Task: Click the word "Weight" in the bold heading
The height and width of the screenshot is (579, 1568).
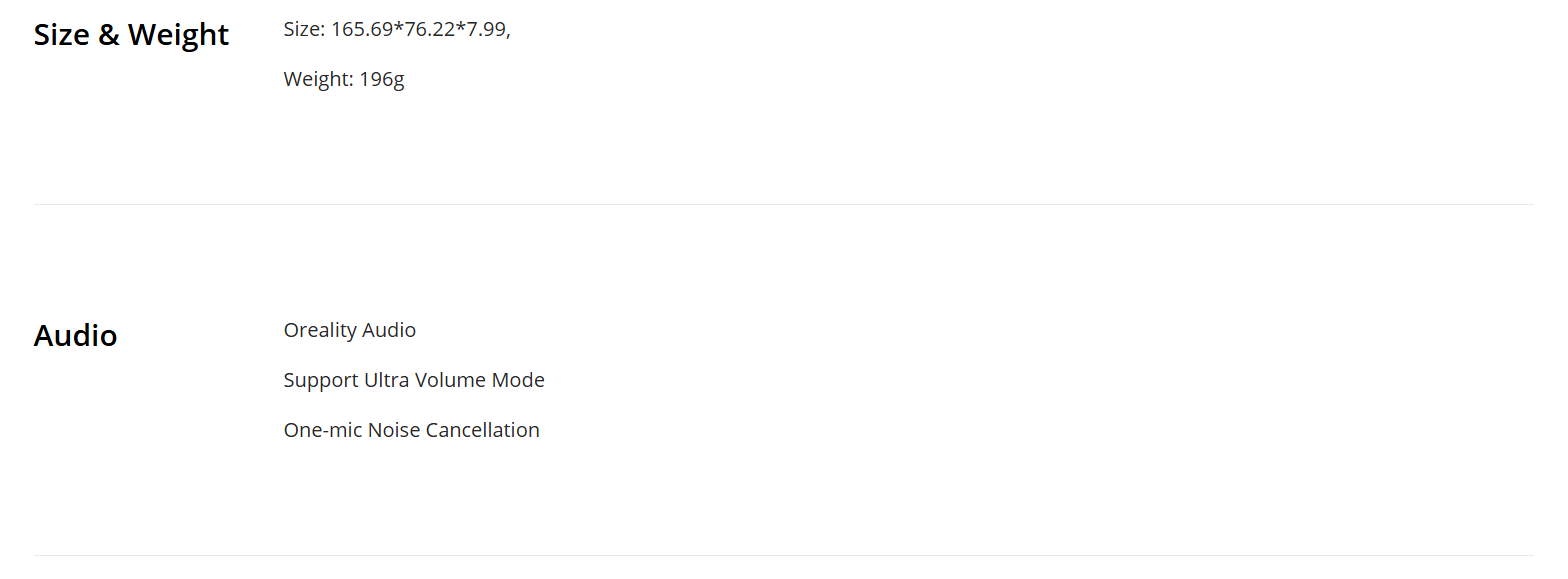Action: click(x=178, y=35)
